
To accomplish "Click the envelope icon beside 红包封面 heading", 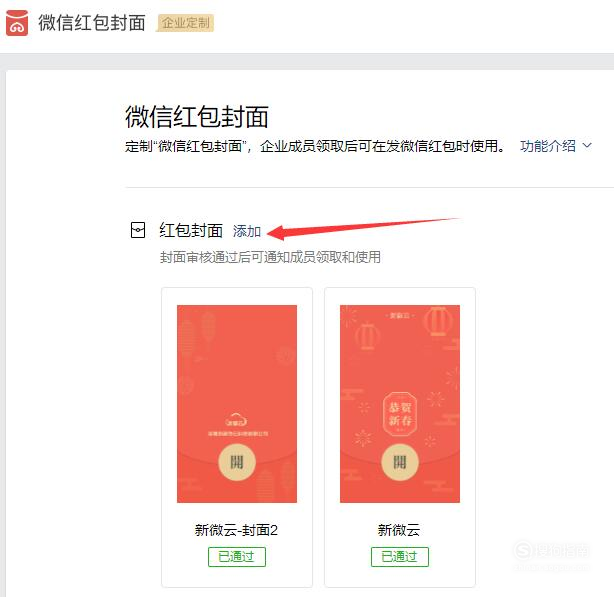I will click(x=137, y=230).
